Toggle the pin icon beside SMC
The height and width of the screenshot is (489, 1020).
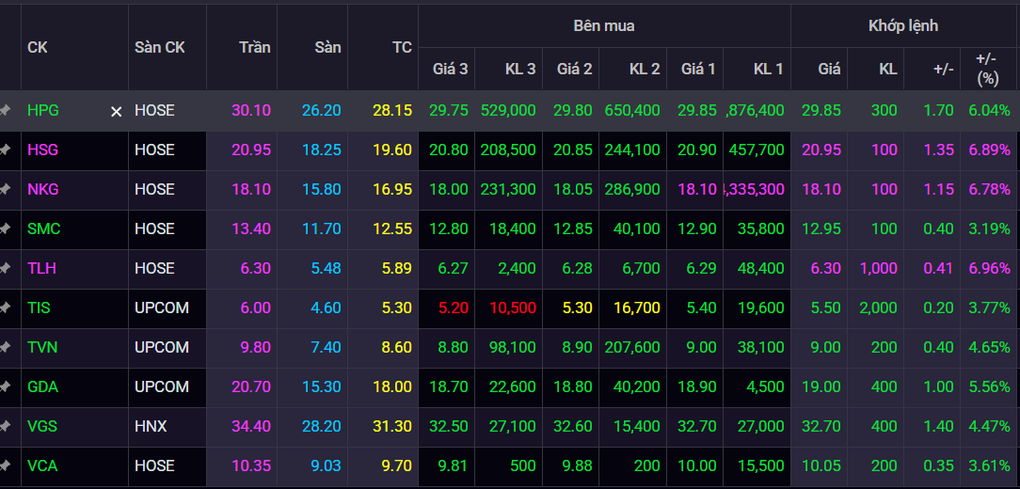pyautogui.click(x=5, y=229)
